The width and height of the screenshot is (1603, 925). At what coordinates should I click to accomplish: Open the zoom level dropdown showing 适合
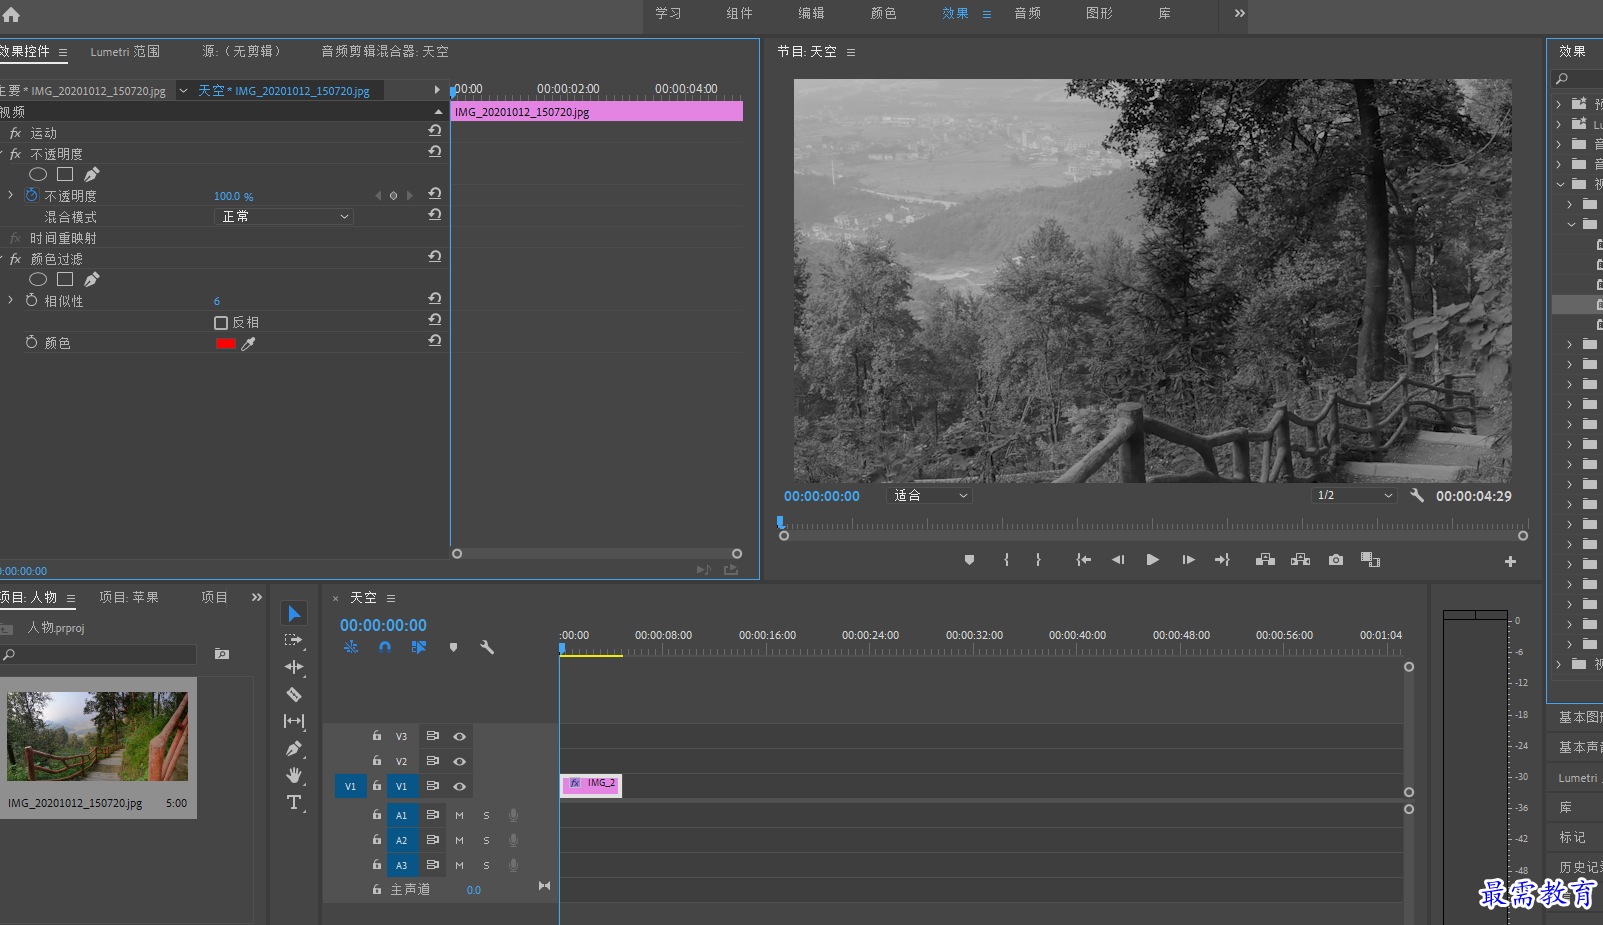(x=929, y=496)
